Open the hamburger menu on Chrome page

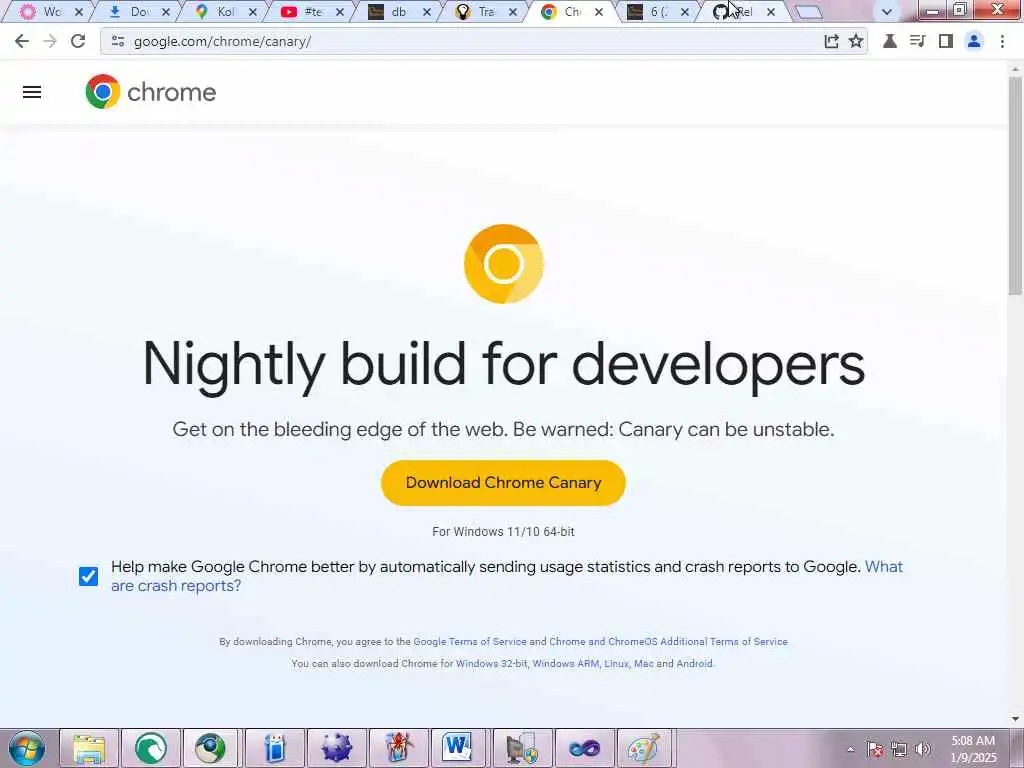coord(32,92)
